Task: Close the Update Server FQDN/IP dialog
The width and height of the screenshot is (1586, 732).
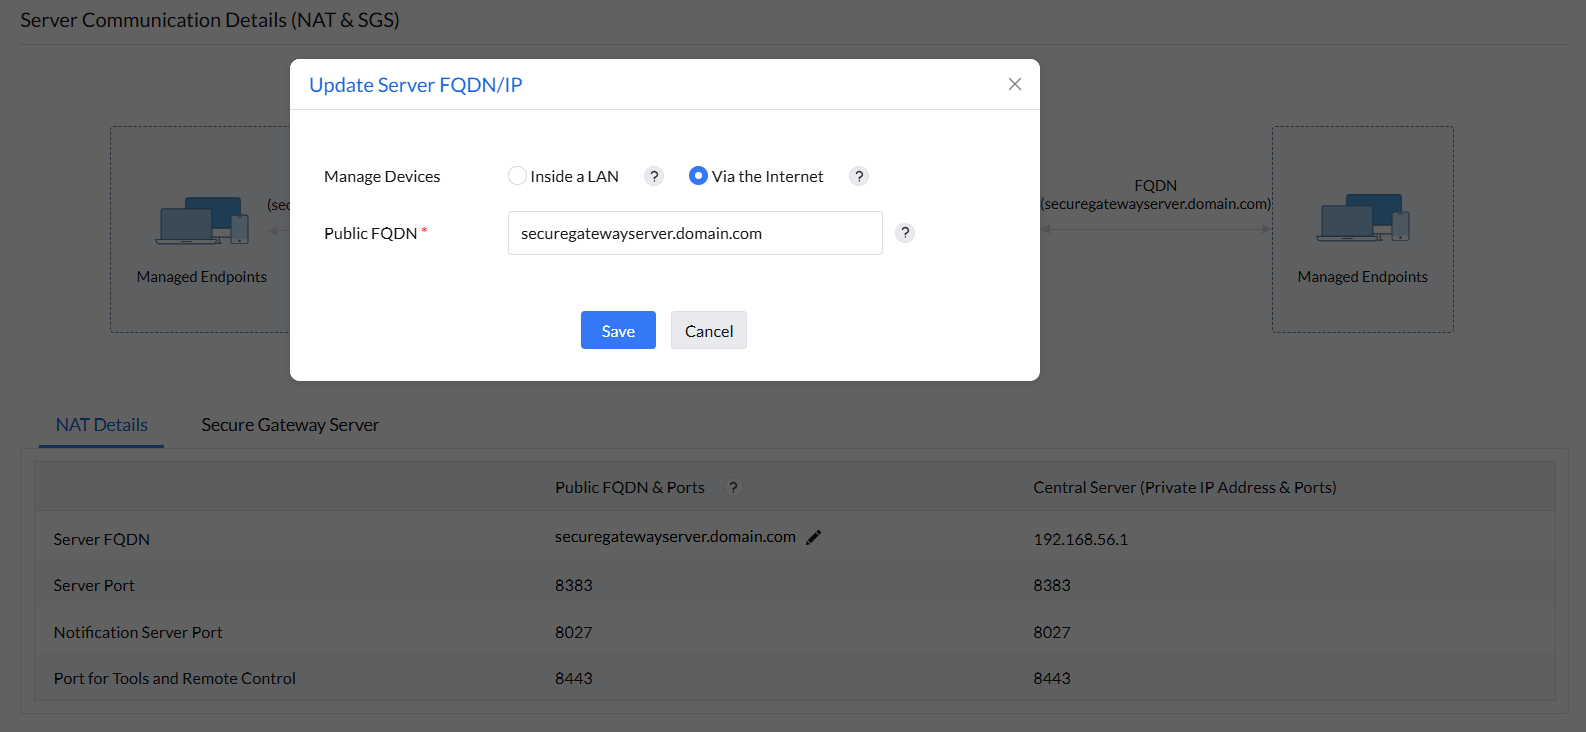Action: click(1014, 84)
